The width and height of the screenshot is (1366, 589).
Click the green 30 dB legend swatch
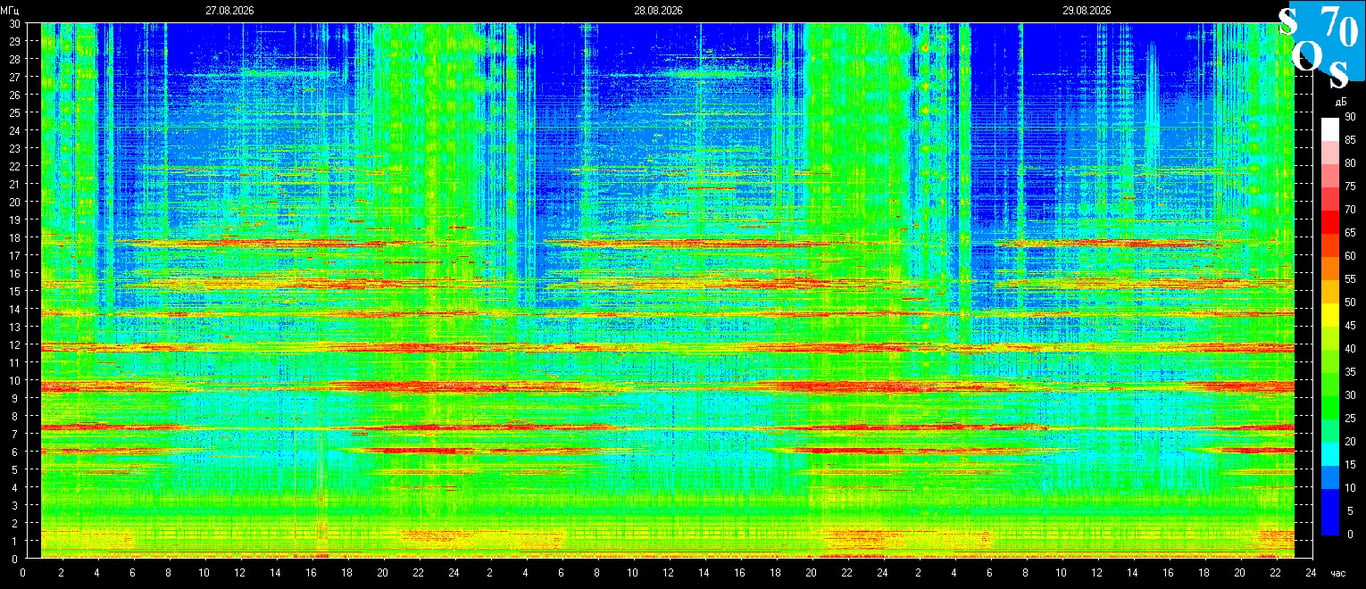[1330, 407]
